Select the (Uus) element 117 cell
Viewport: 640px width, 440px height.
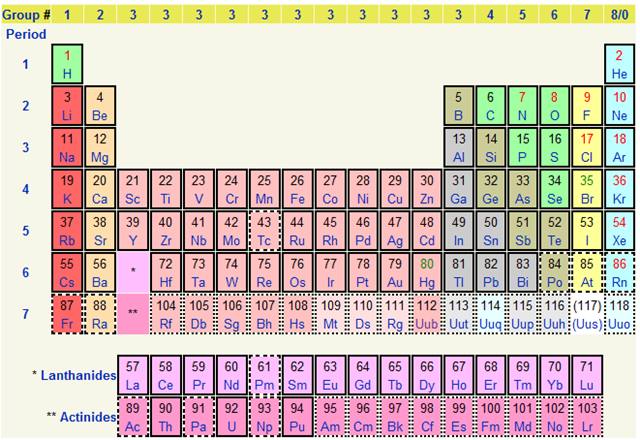(587, 314)
